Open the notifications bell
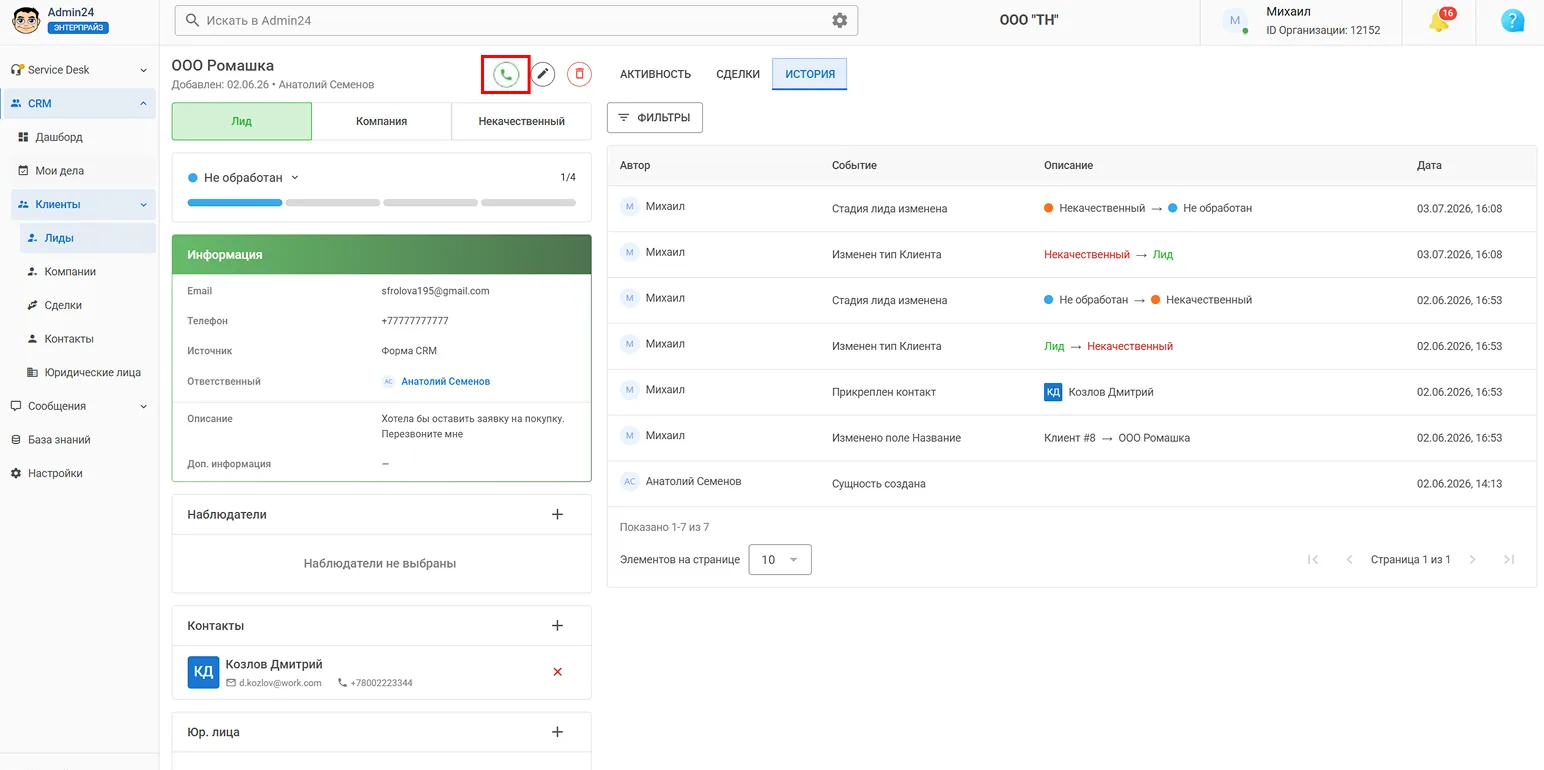The image size is (1544, 770). coord(1439,21)
